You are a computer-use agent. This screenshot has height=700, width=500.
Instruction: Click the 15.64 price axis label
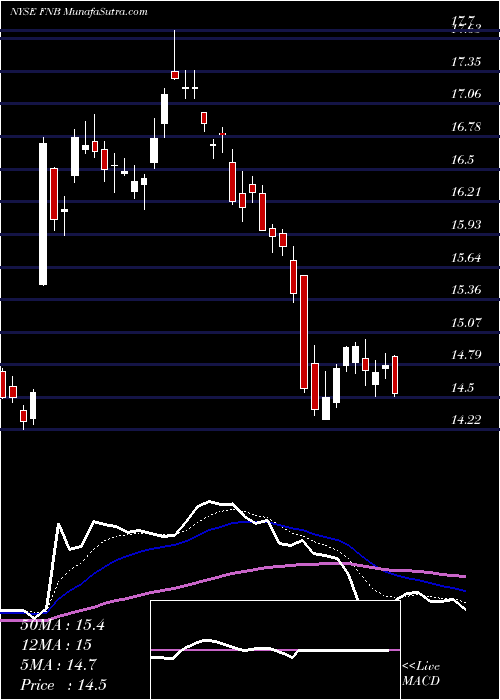tap(466, 258)
